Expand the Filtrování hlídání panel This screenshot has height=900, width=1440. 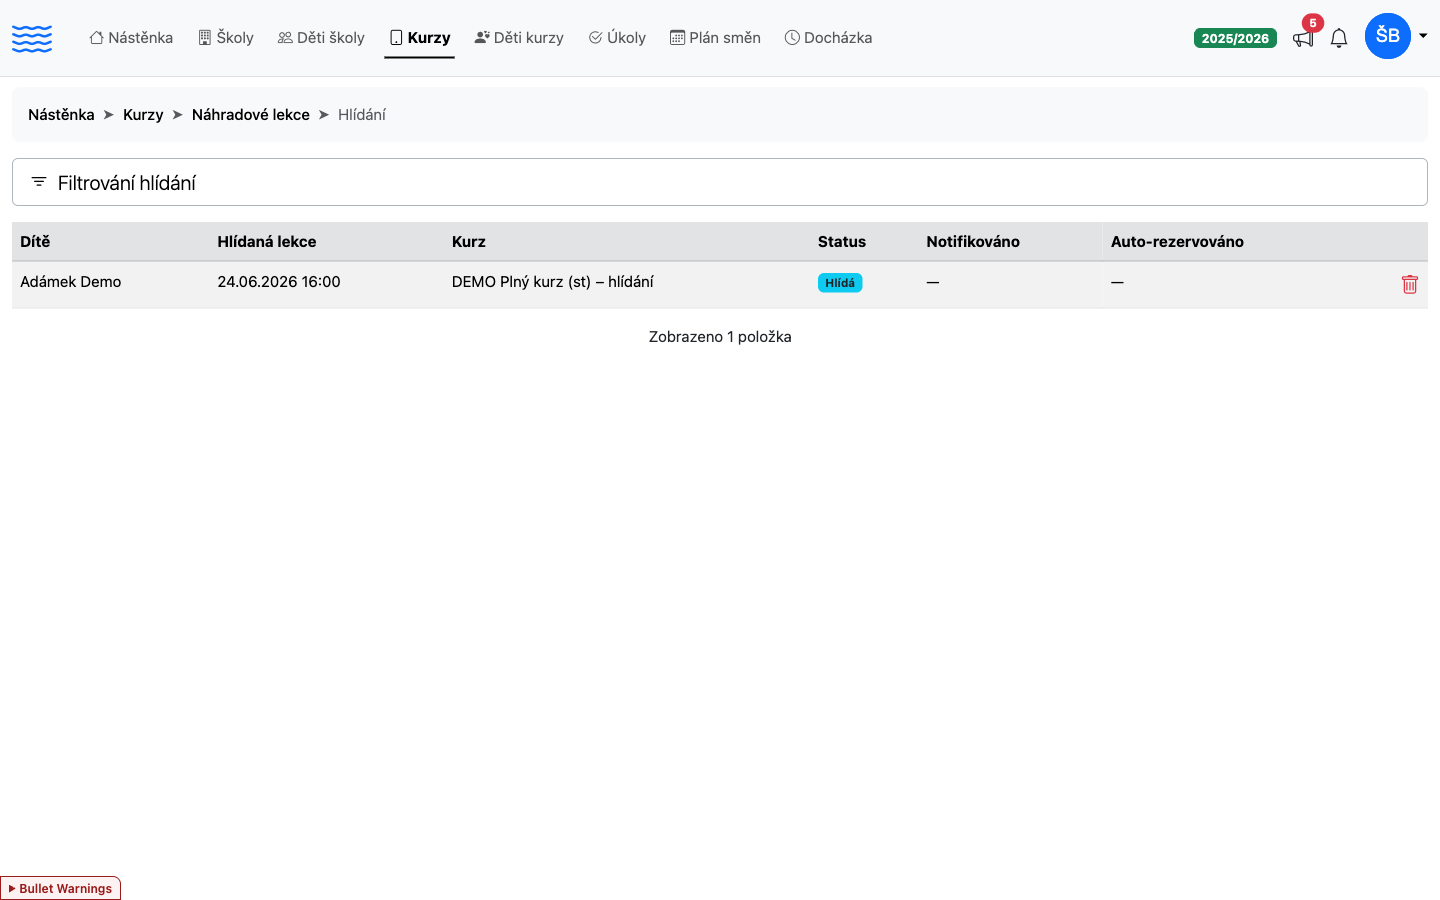point(720,182)
